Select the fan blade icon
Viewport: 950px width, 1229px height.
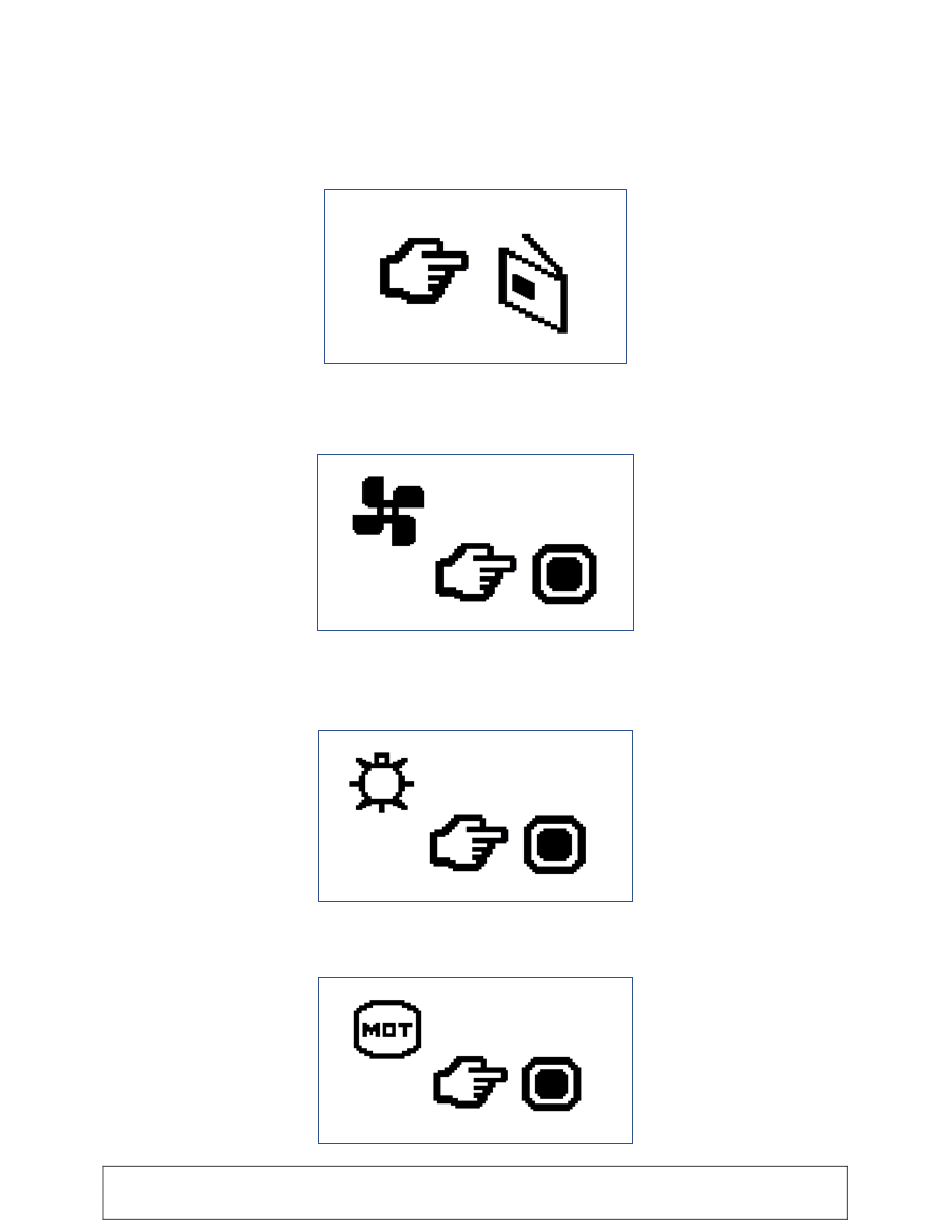click(x=389, y=511)
